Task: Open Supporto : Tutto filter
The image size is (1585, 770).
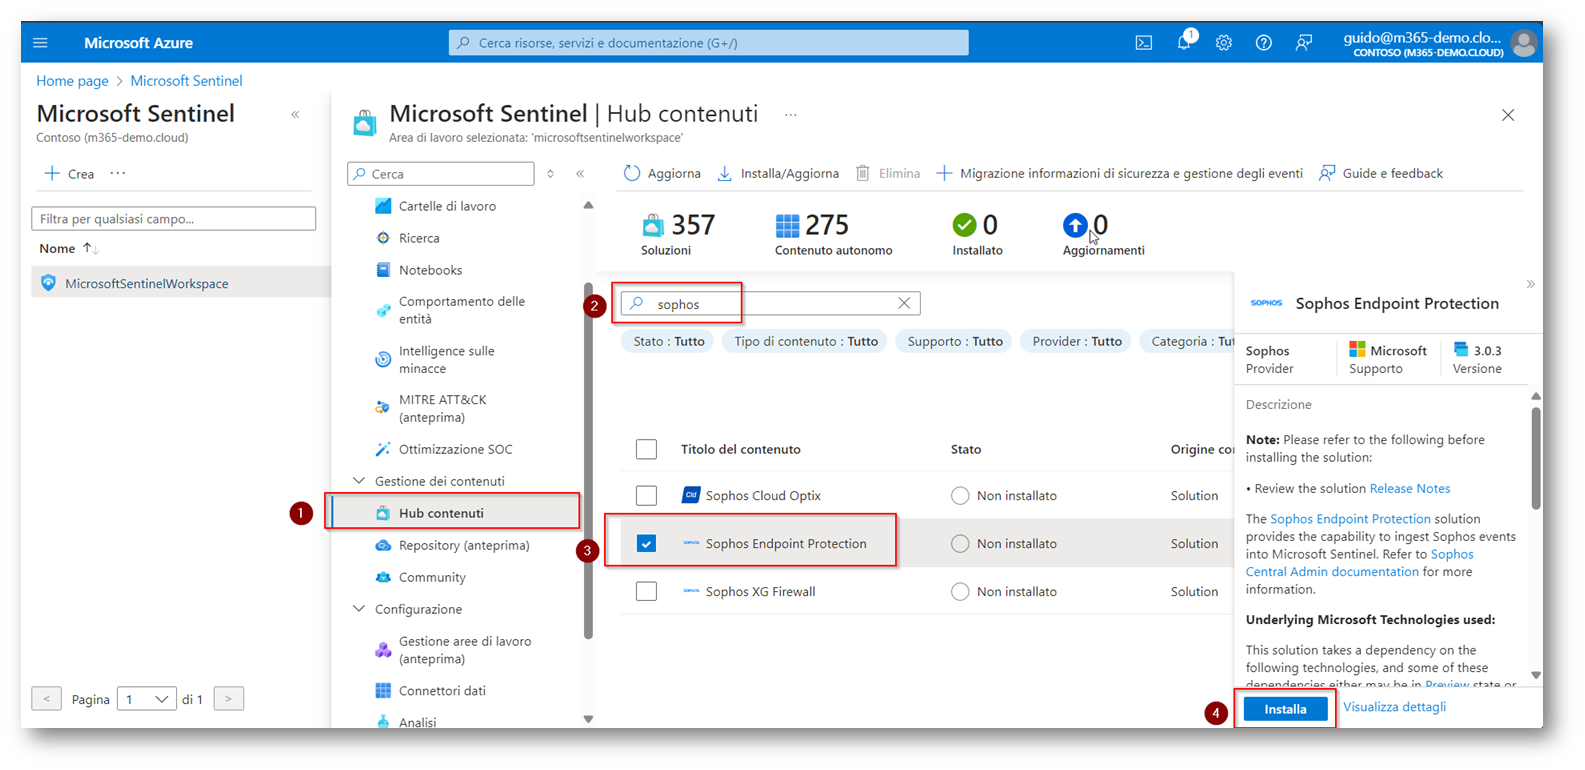Action: point(955,341)
